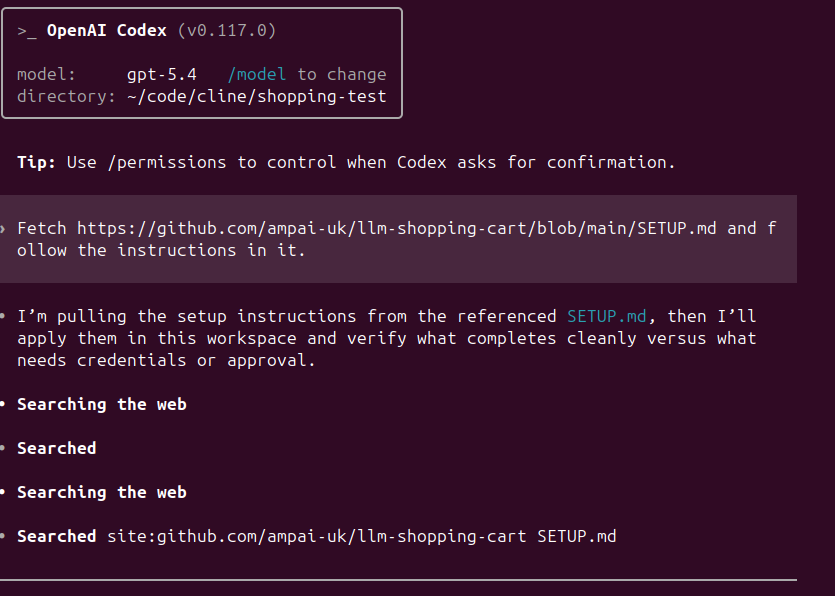
Task: Click the bullet beside "I'm pulling the setup"
Action: coord(4,316)
